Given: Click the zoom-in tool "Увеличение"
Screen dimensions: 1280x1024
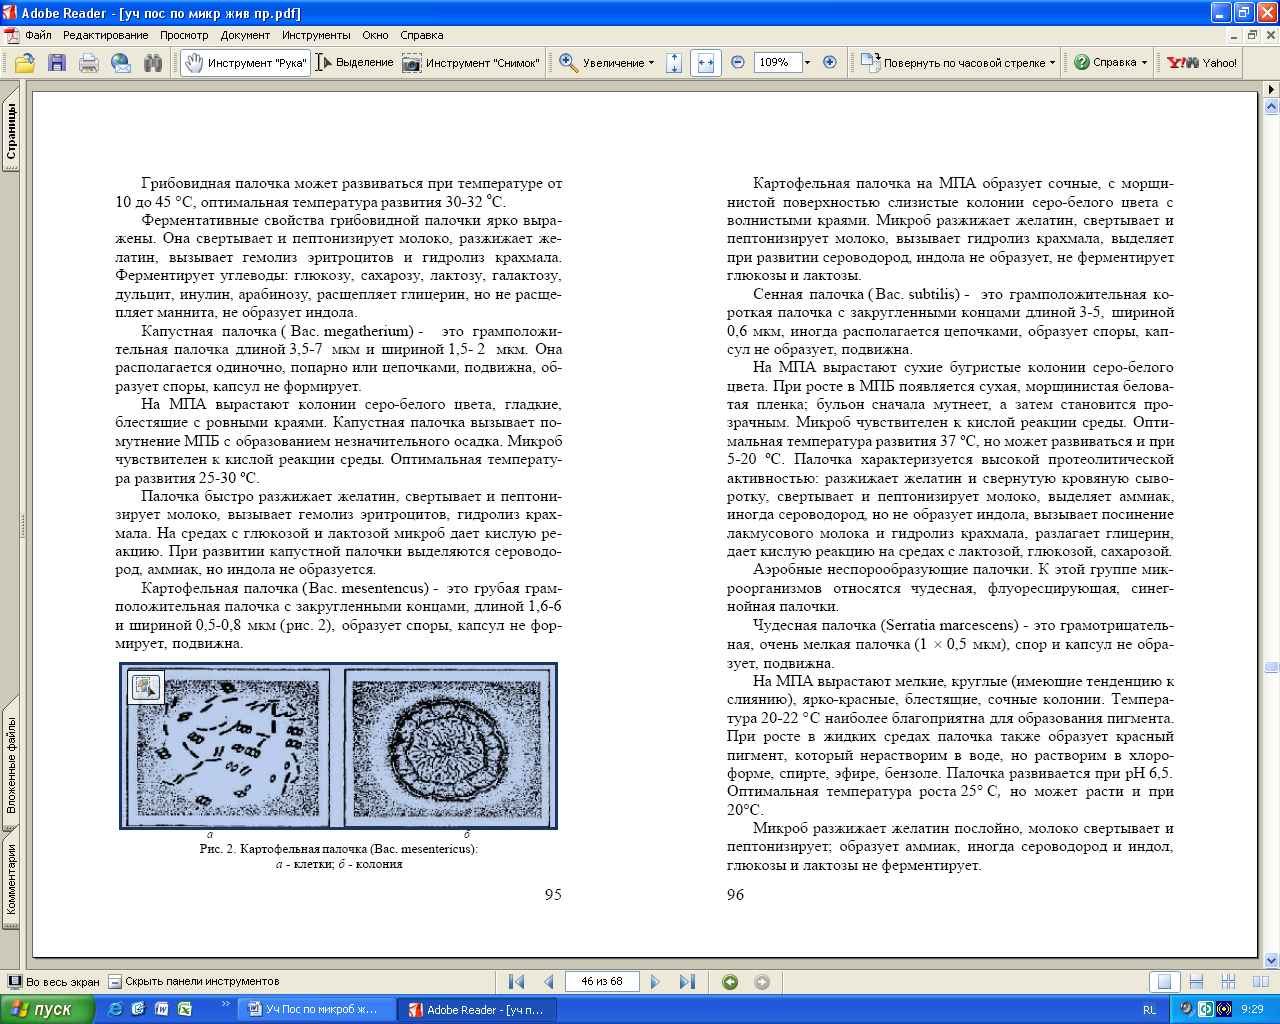Looking at the screenshot, I should coord(601,63).
